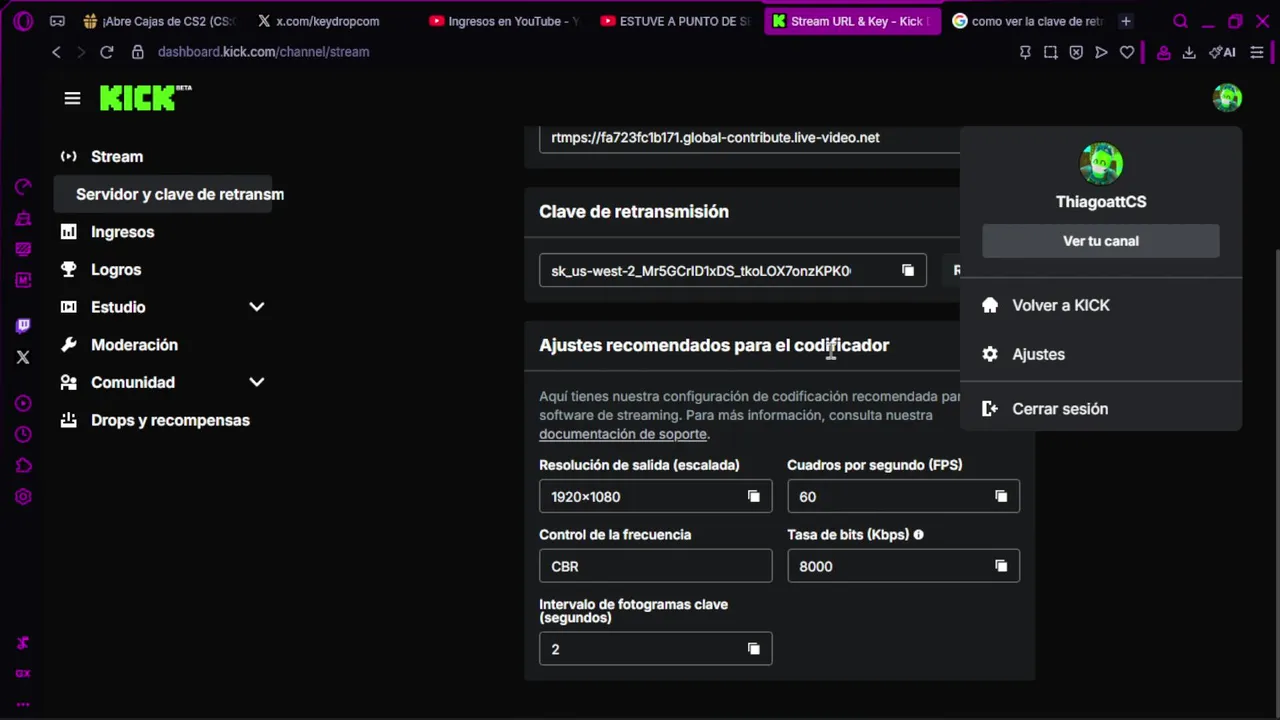Screen dimensions: 1280x720
Task: Switch to como ver la clave tab
Action: (1028, 21)
